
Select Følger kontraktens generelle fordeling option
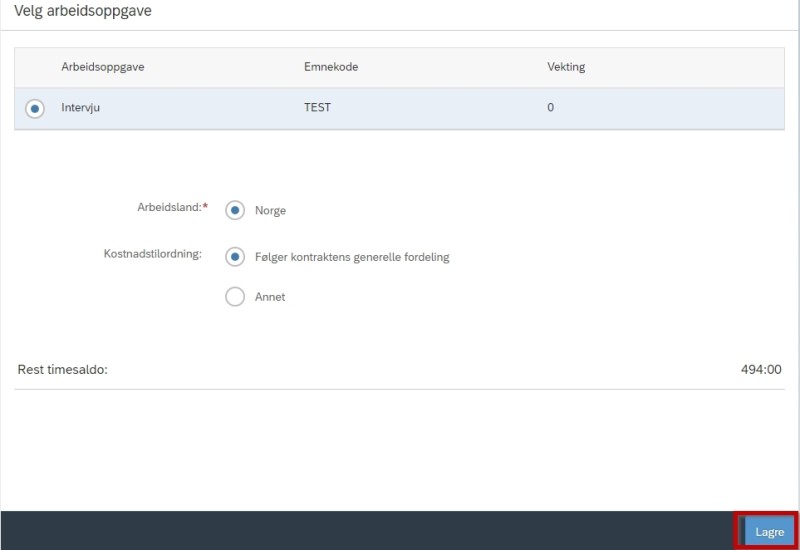pos(235,257)
